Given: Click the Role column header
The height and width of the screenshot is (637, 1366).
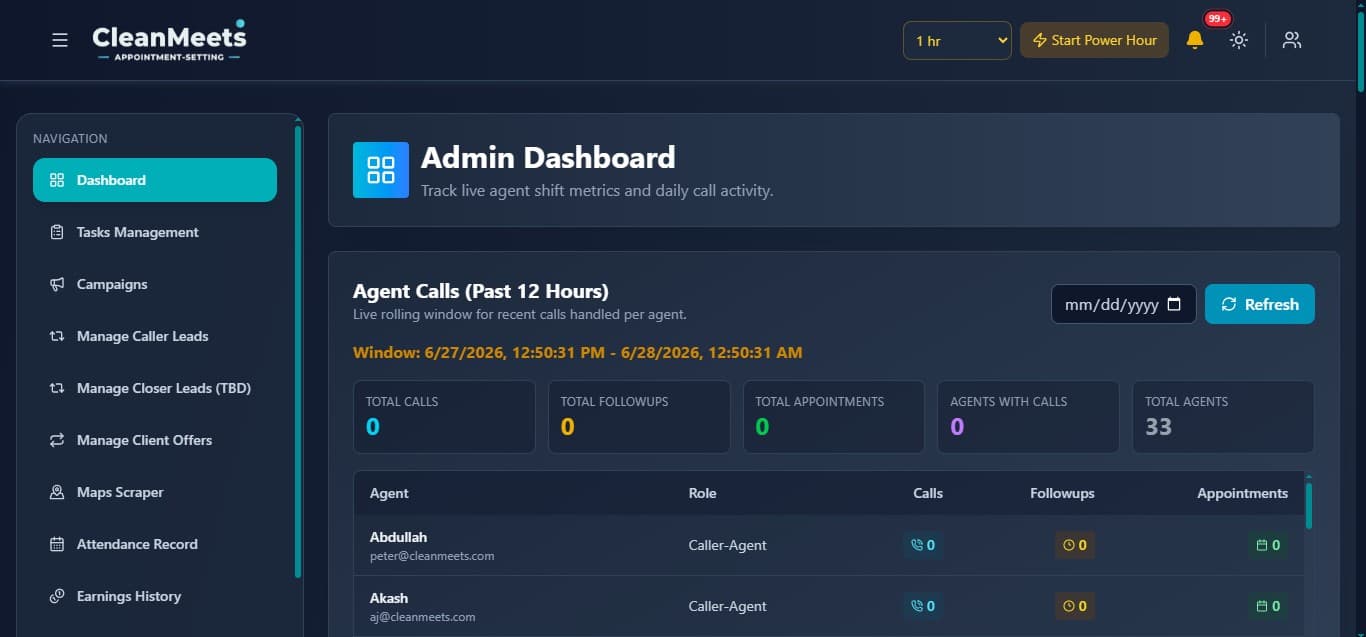Looking at the screenshot, I should coord(702,493).
